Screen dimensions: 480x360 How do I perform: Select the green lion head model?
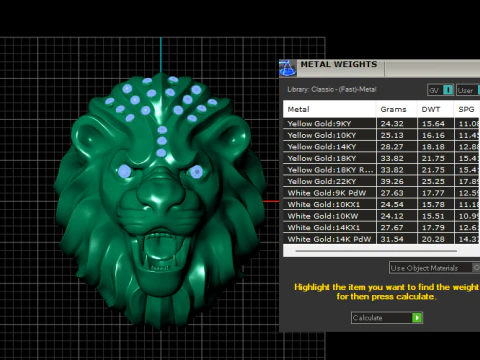pyautogui.click(x=159, y=200)
